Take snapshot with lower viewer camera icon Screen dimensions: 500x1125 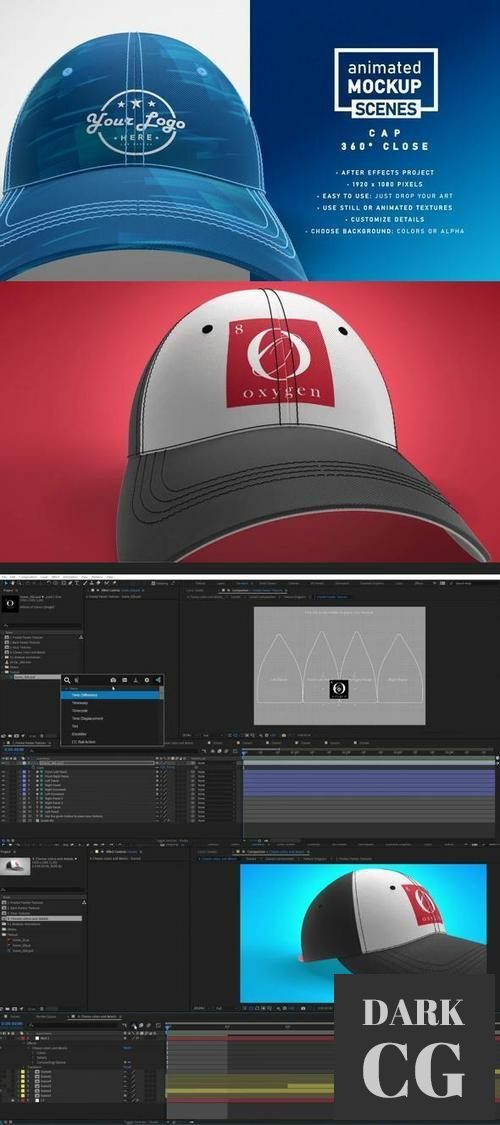click(x=303, y=1008)
